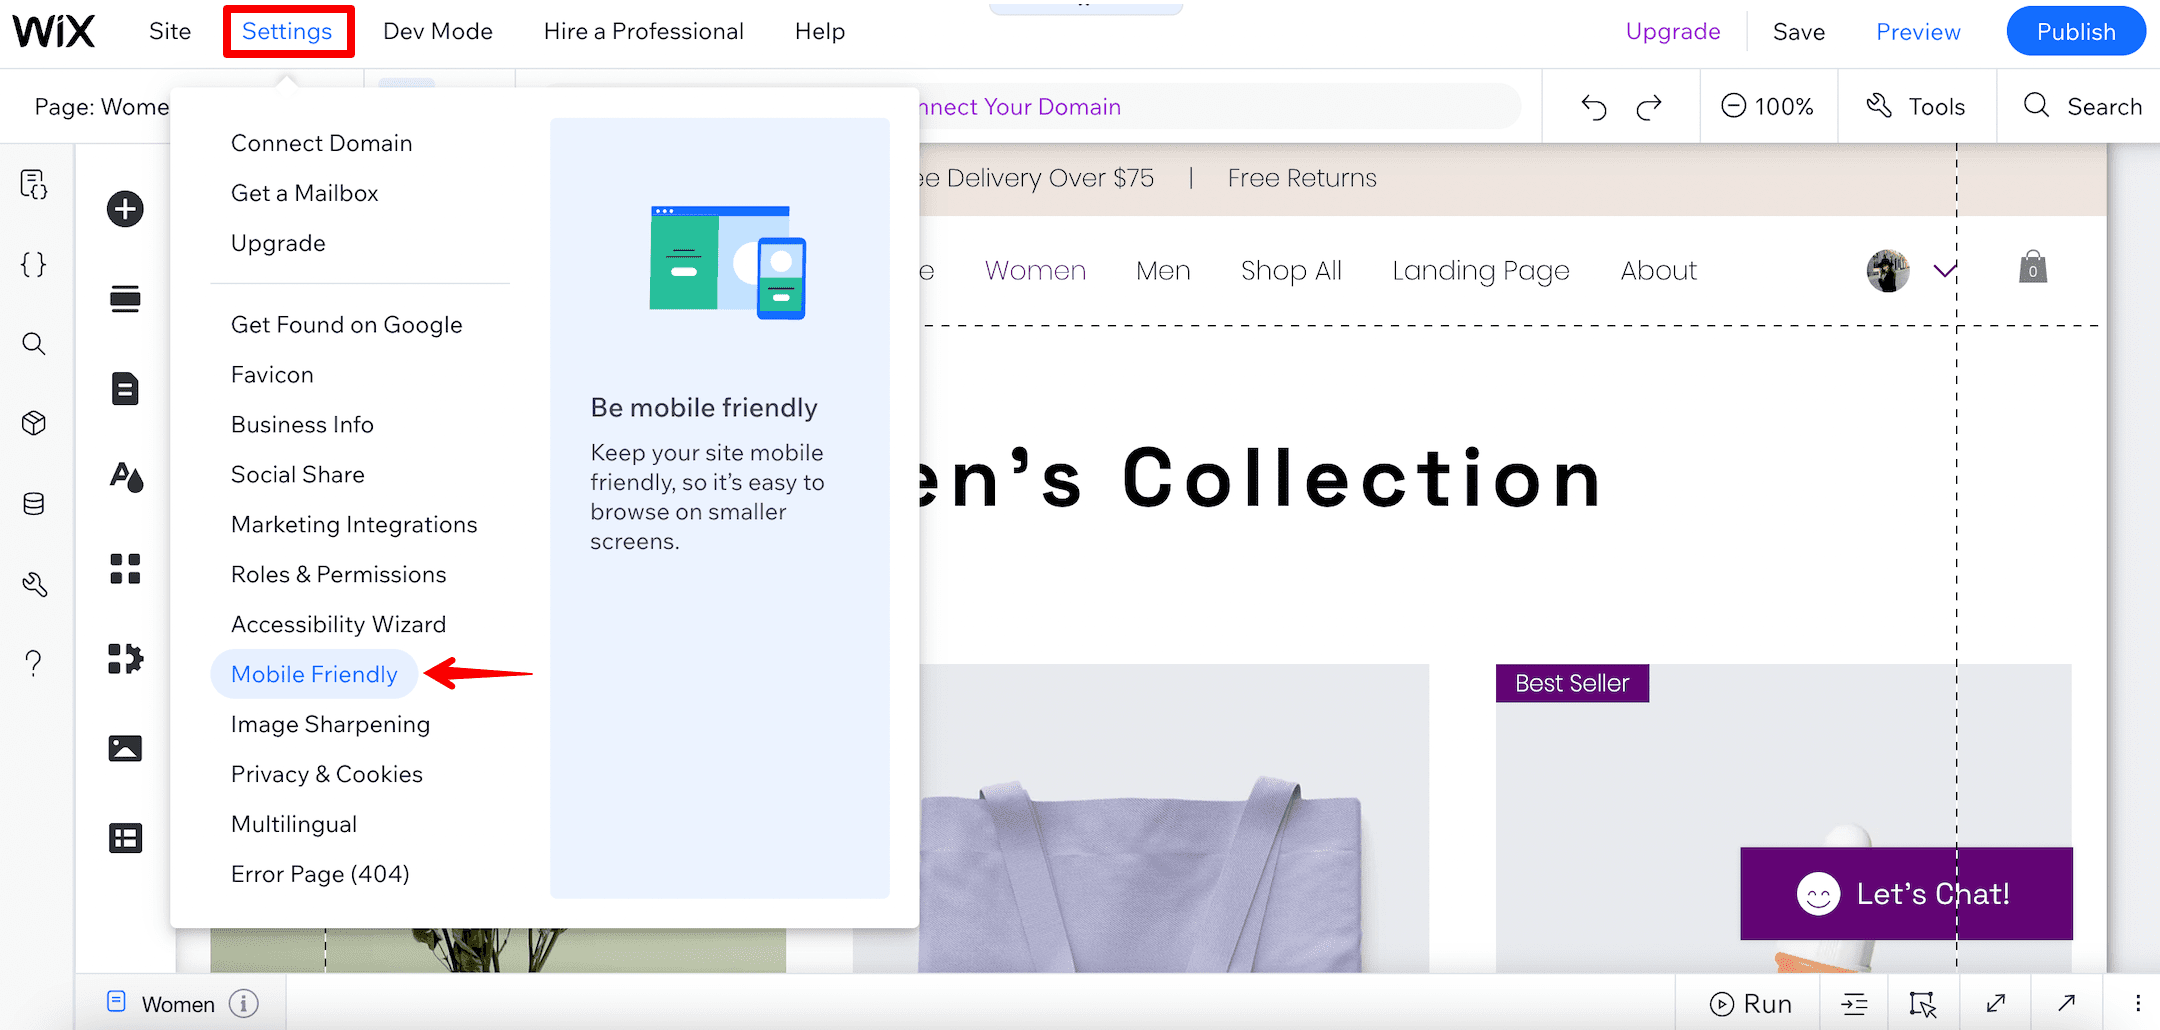Image resolution: width=2160 pixels, height=1030 pixels.
Task: Click Connect Your Domain link
Action: pos(1018,107)
